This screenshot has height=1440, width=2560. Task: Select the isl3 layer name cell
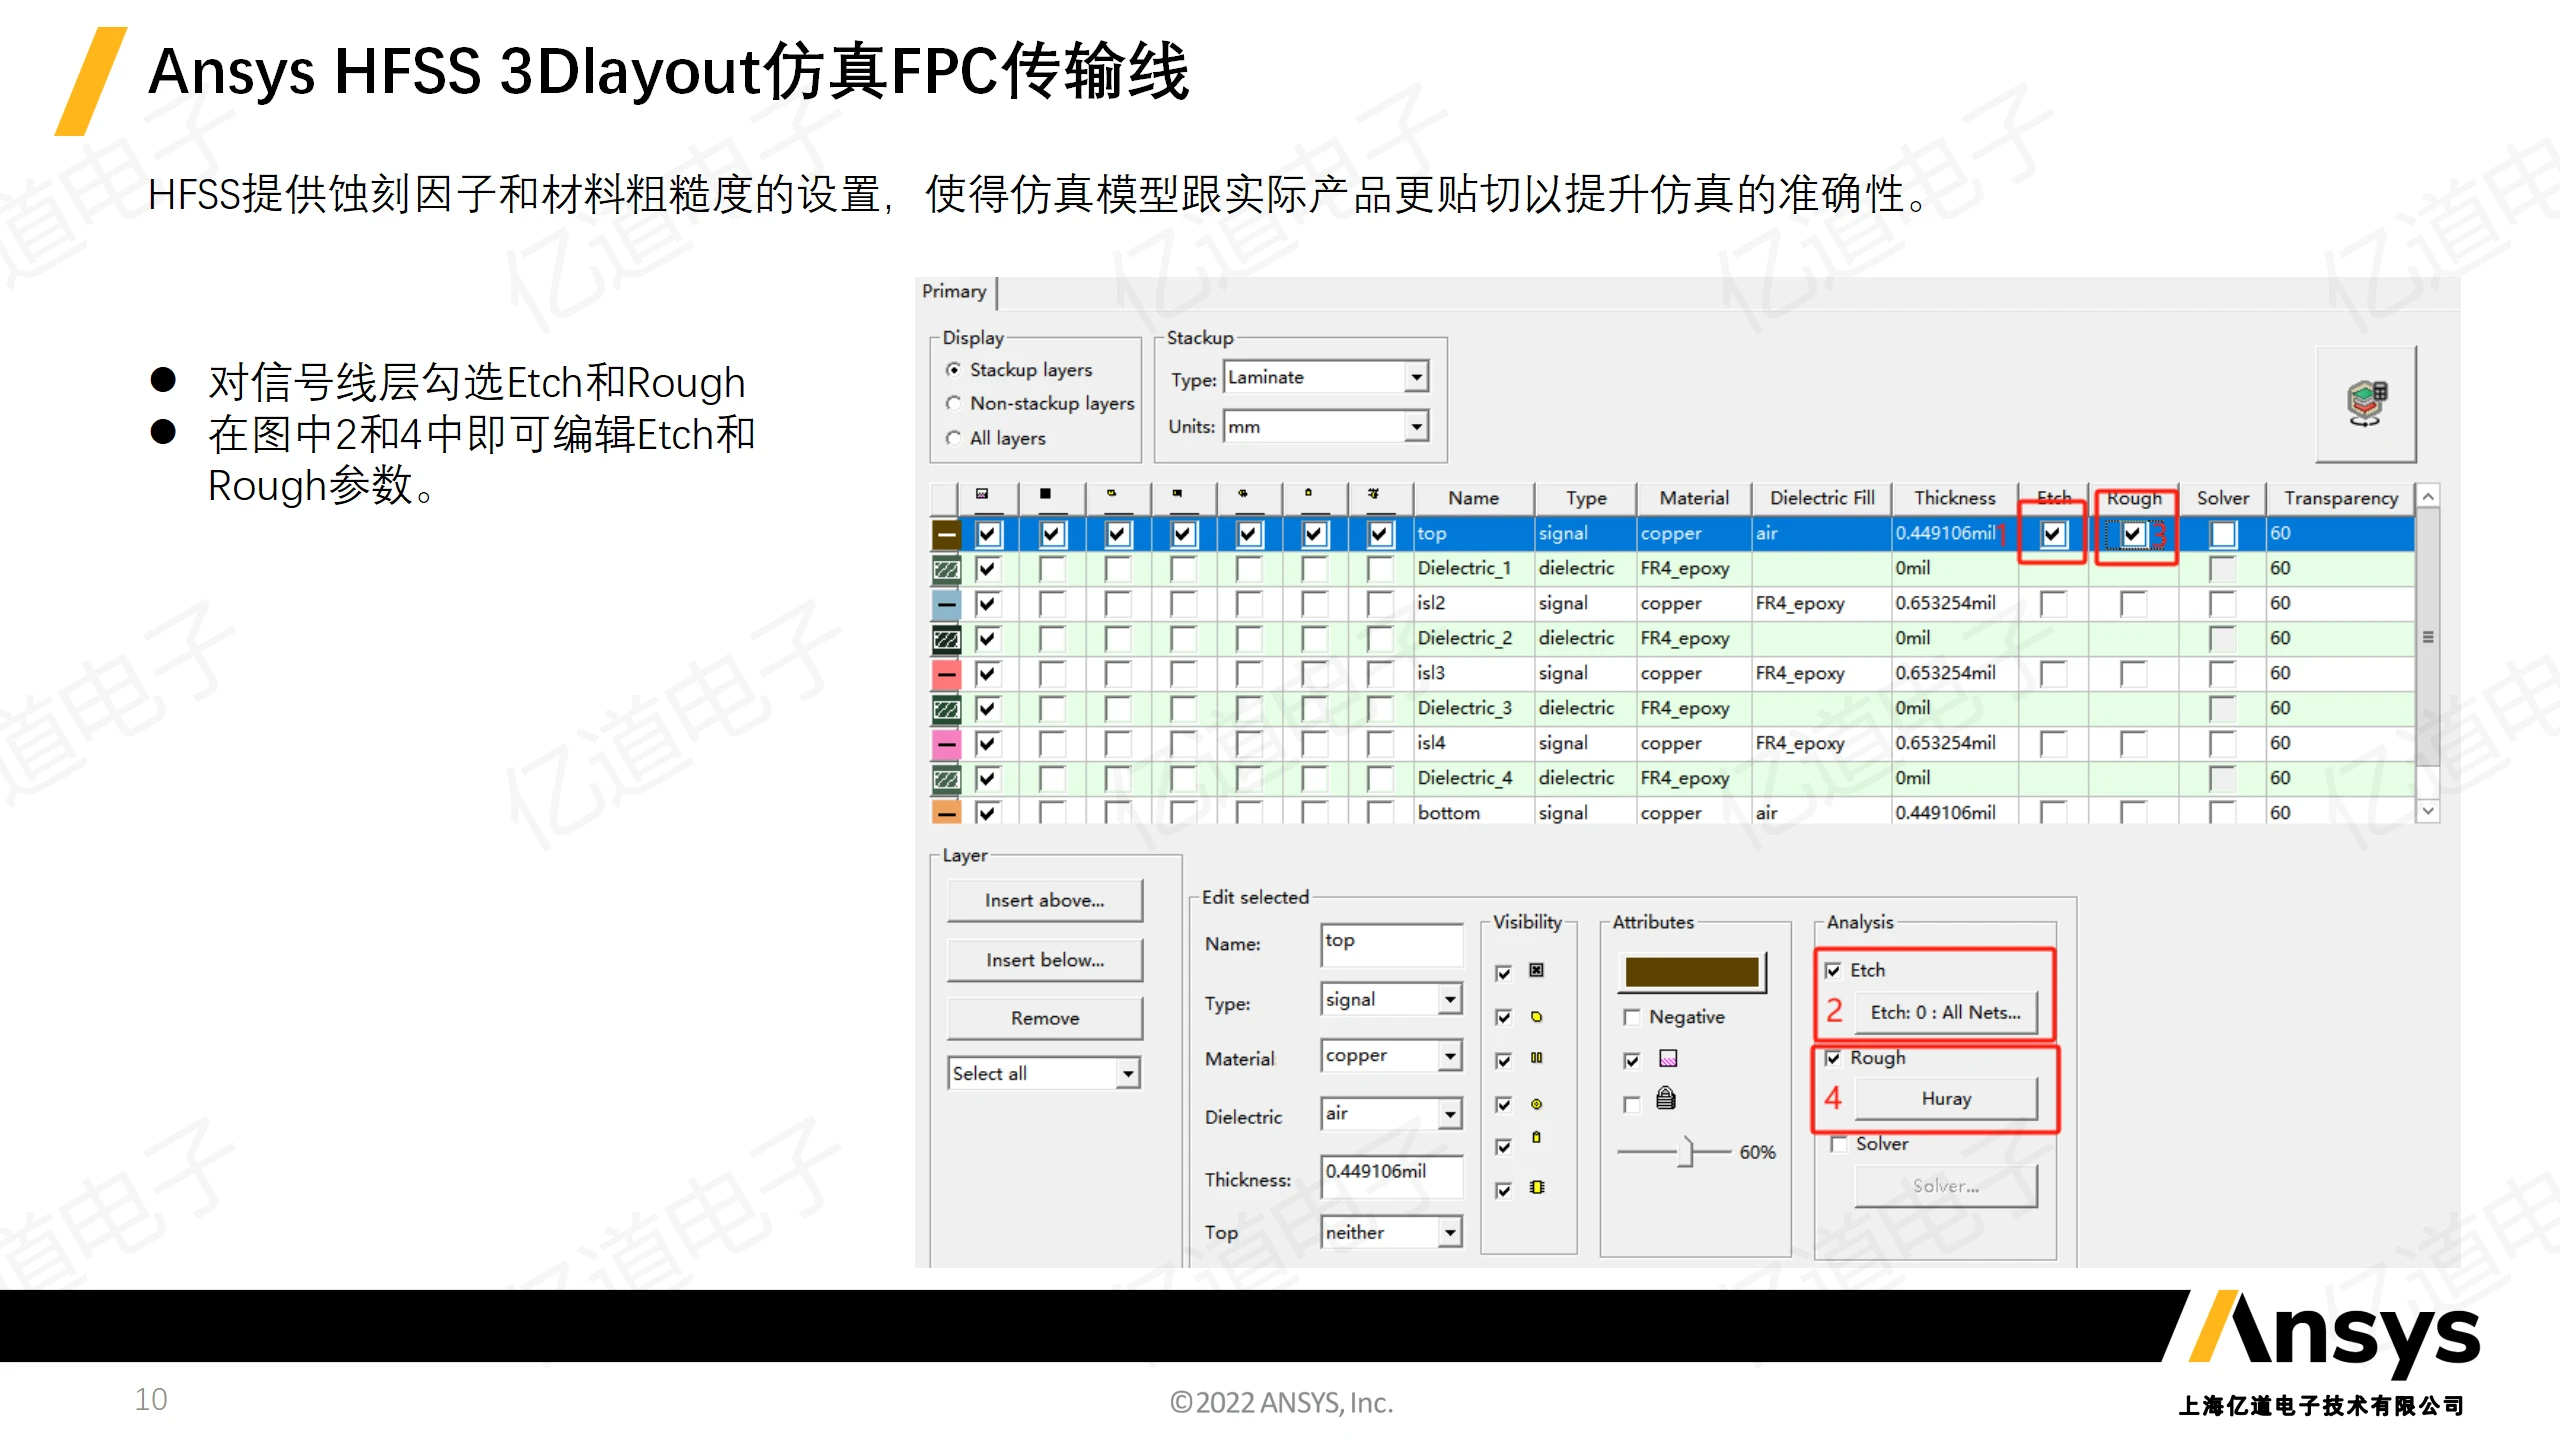pyautogui.click(x=1474, y=674)
